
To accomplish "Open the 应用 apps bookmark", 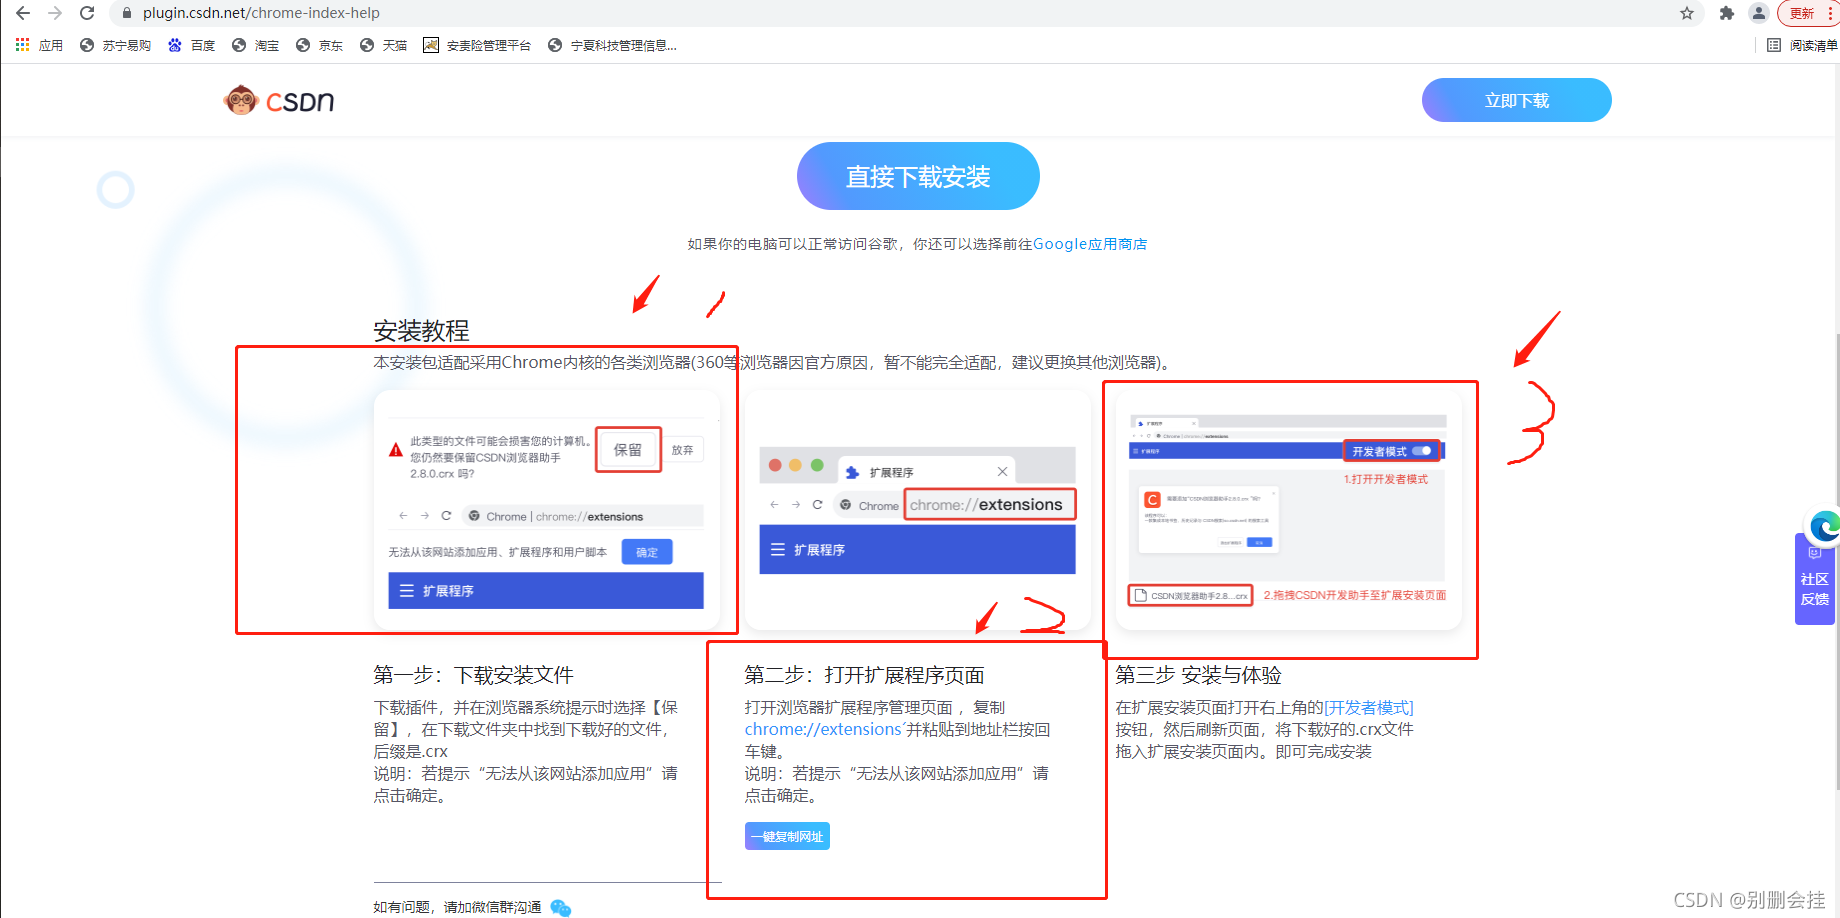I will [40, 45].
